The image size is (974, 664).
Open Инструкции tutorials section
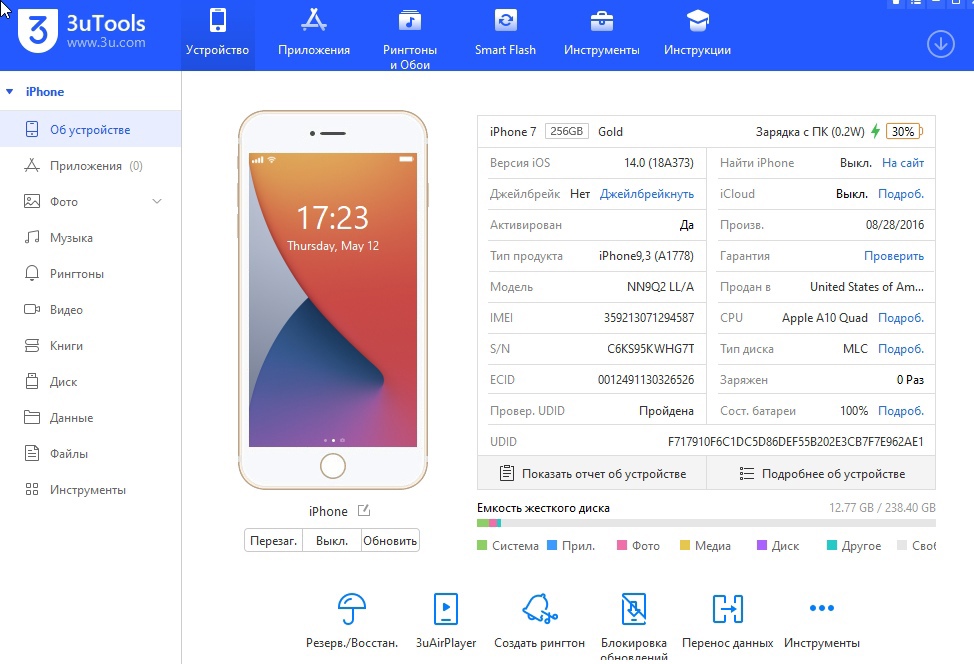tap(697, 32)
